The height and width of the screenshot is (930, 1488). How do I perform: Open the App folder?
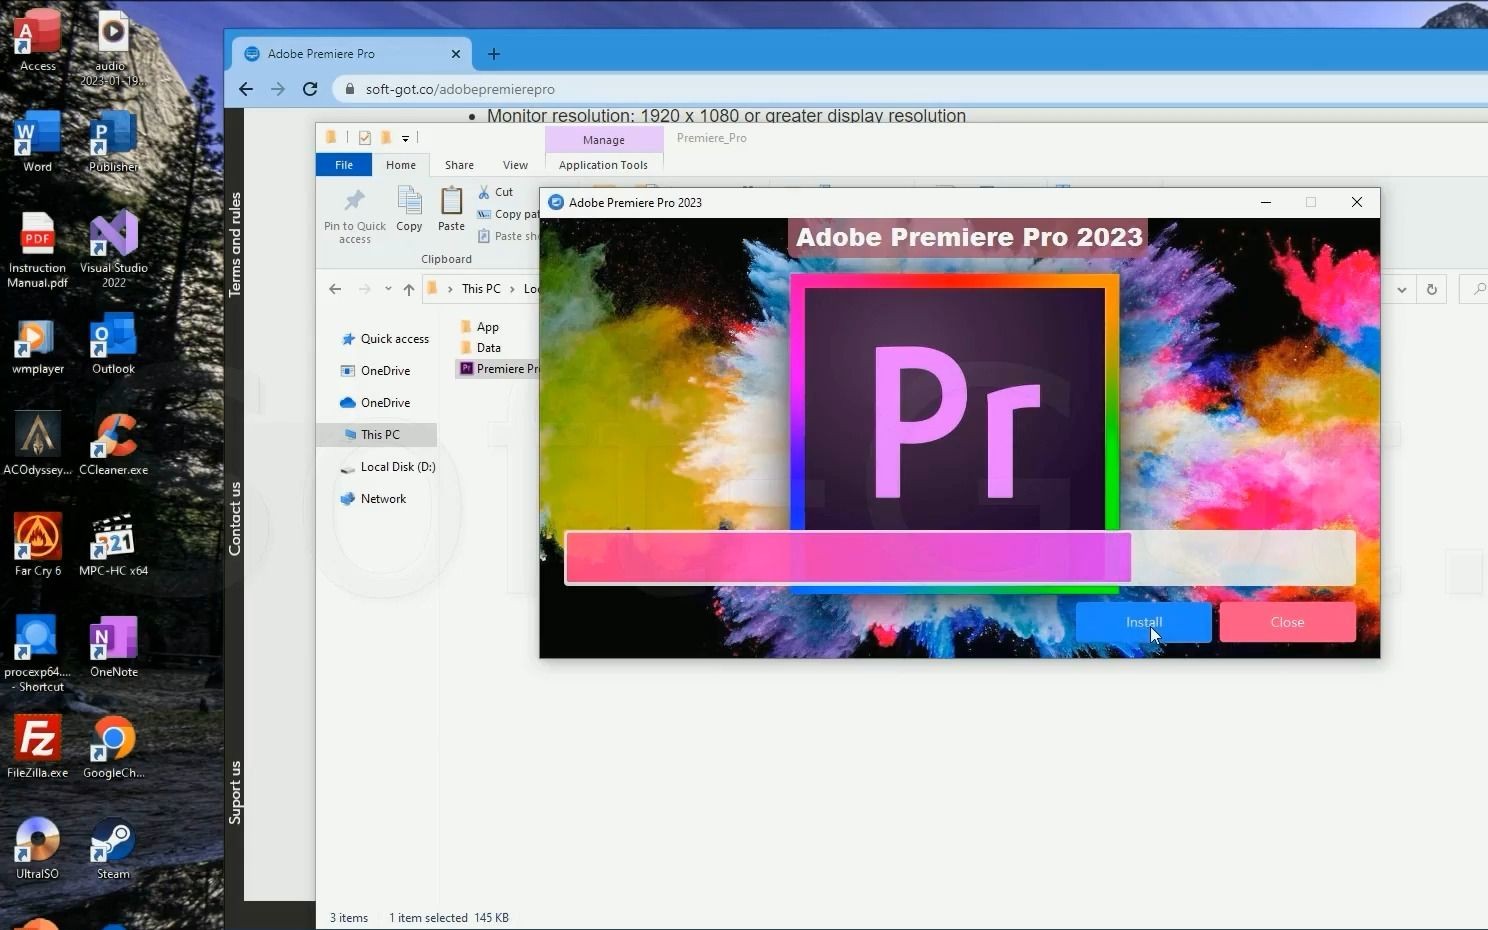pyautogui.click(x=479, y=327)
